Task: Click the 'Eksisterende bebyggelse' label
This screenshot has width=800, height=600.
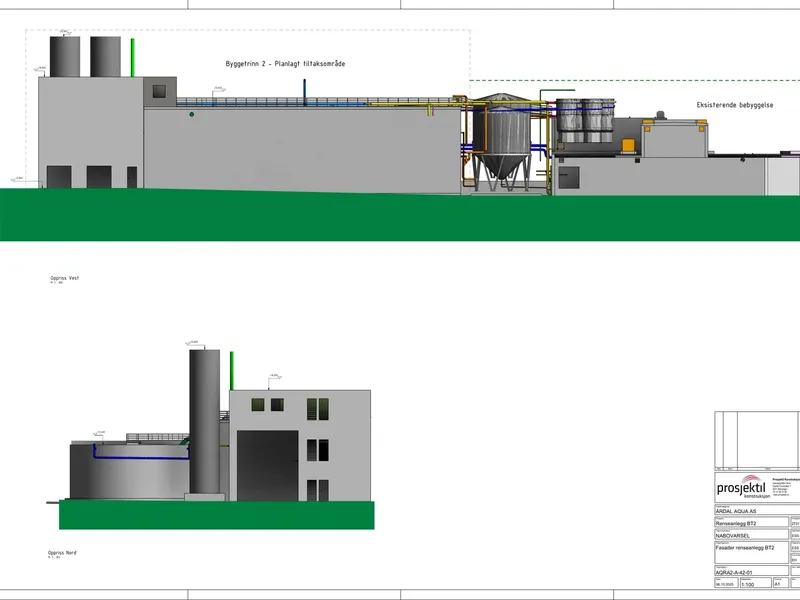Action: [735, 105]
